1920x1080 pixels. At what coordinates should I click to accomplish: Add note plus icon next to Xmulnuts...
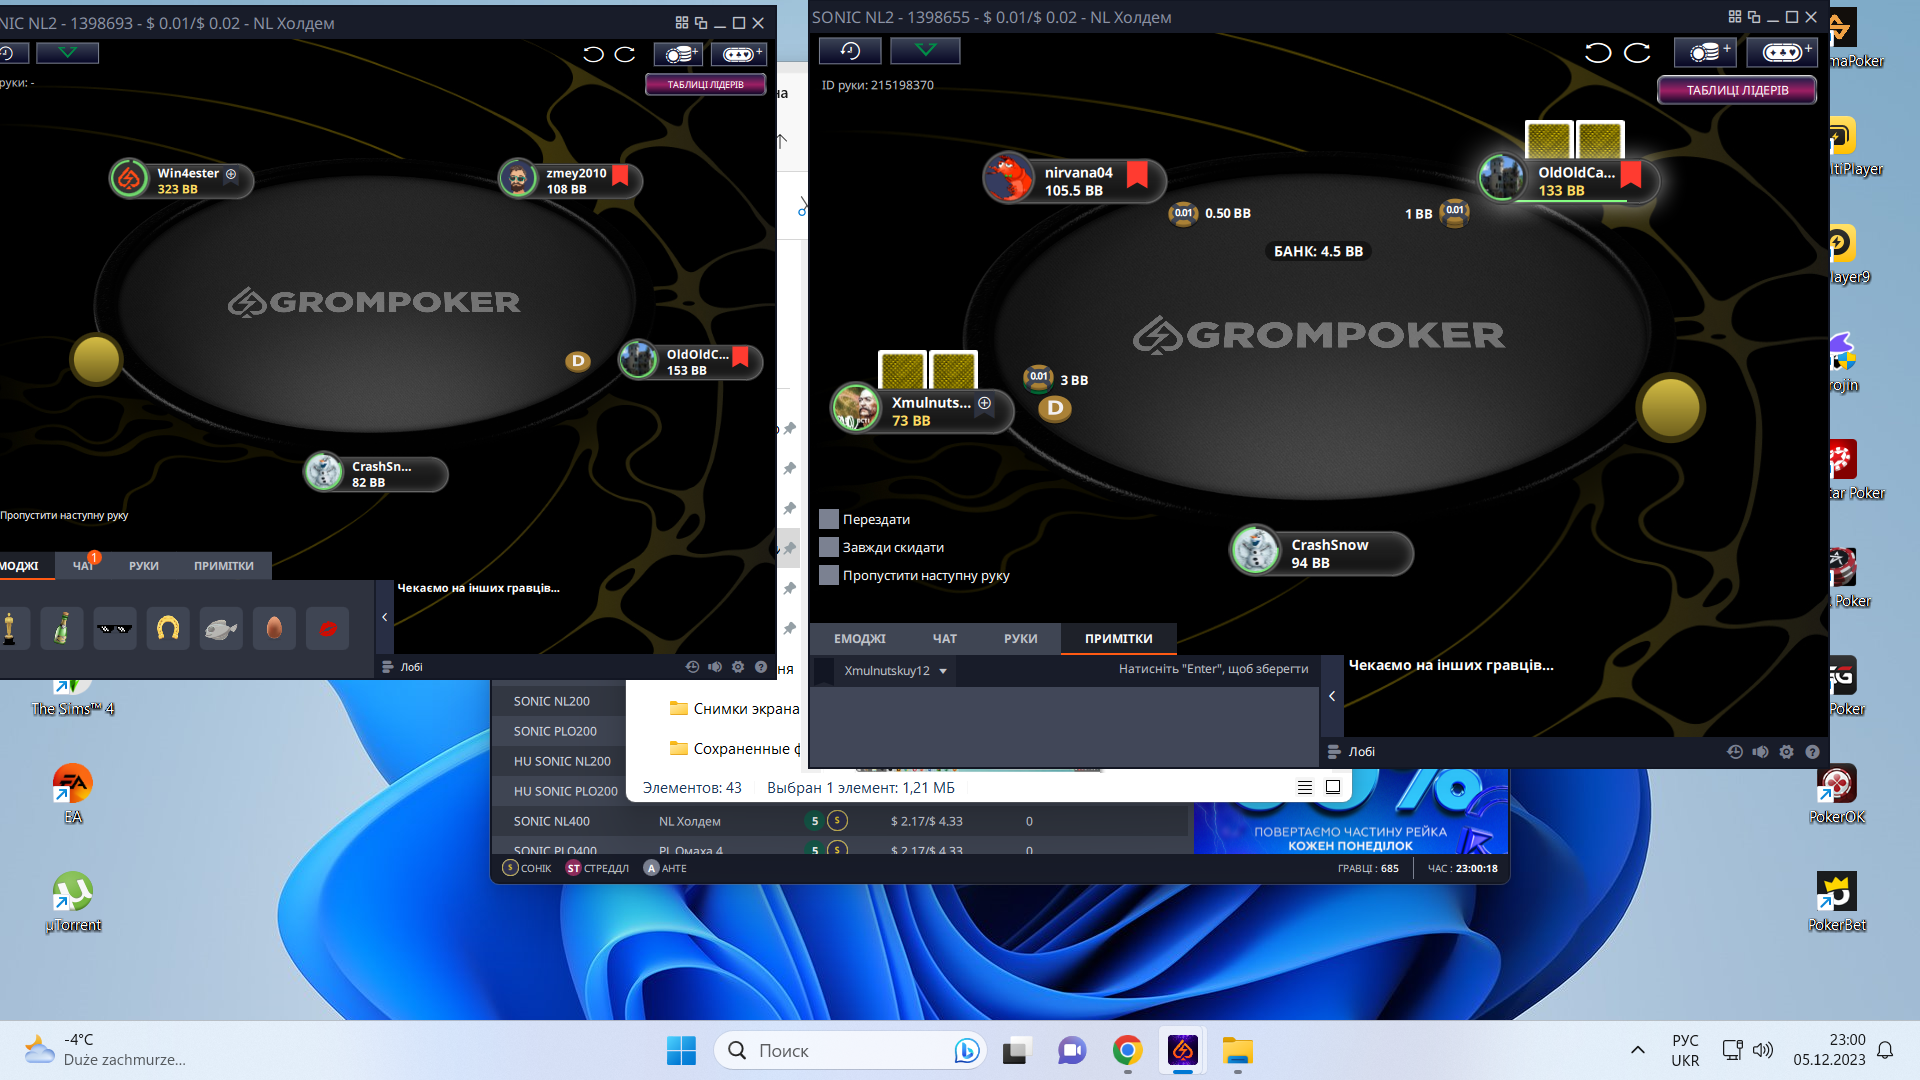pyautogui.click(x=985, y=402)
